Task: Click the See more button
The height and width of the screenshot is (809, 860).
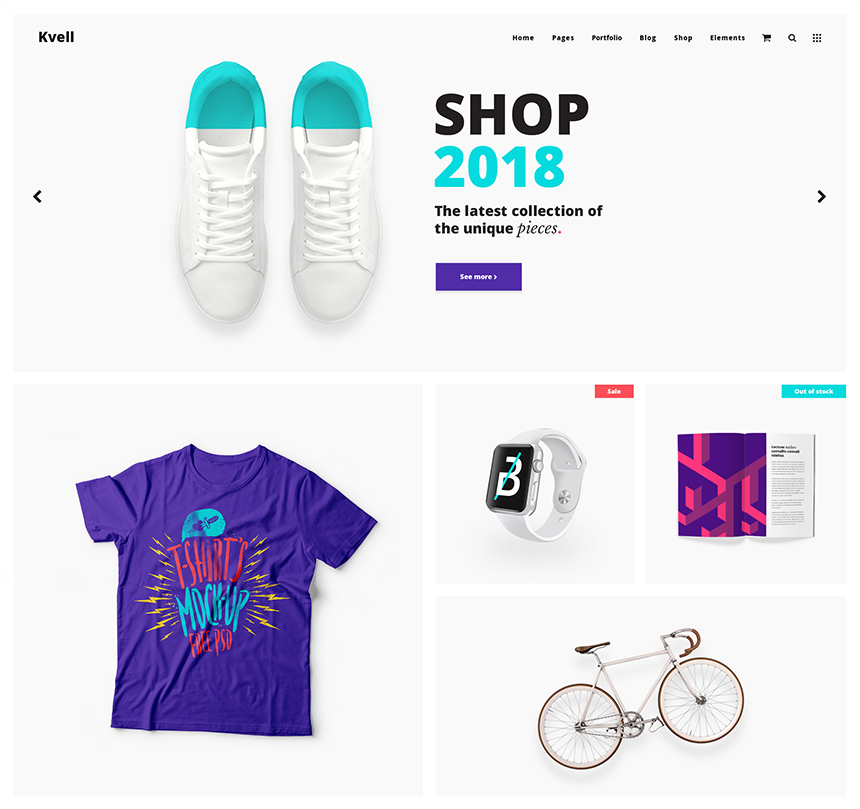Action: click(478, 277)
